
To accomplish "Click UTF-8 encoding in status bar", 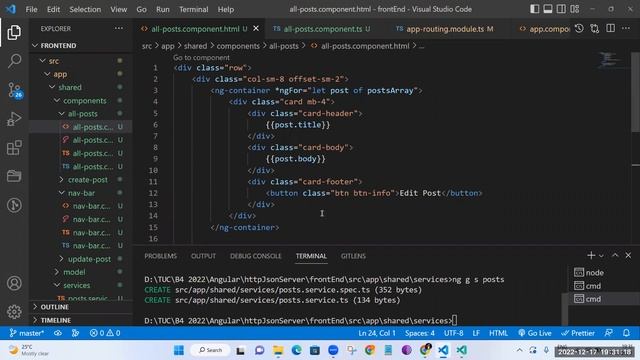I will tap(453, 333).
